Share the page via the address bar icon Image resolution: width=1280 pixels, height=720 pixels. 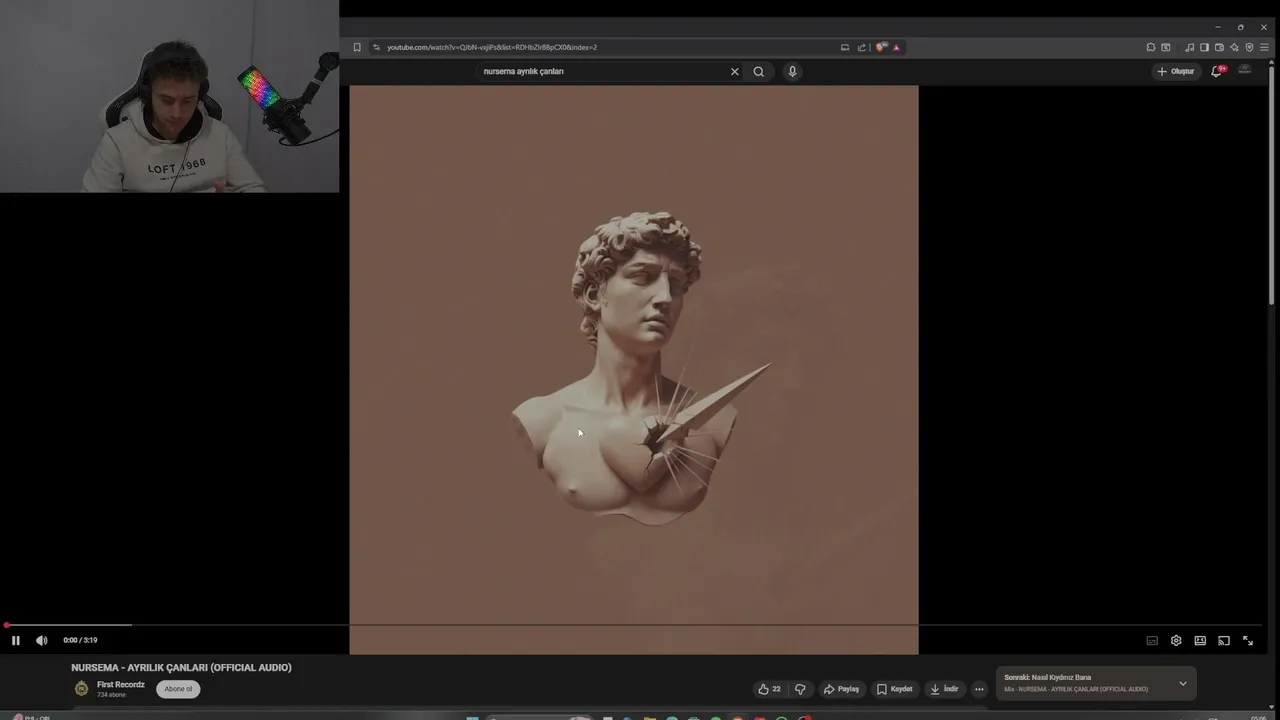tap(862, 47)
